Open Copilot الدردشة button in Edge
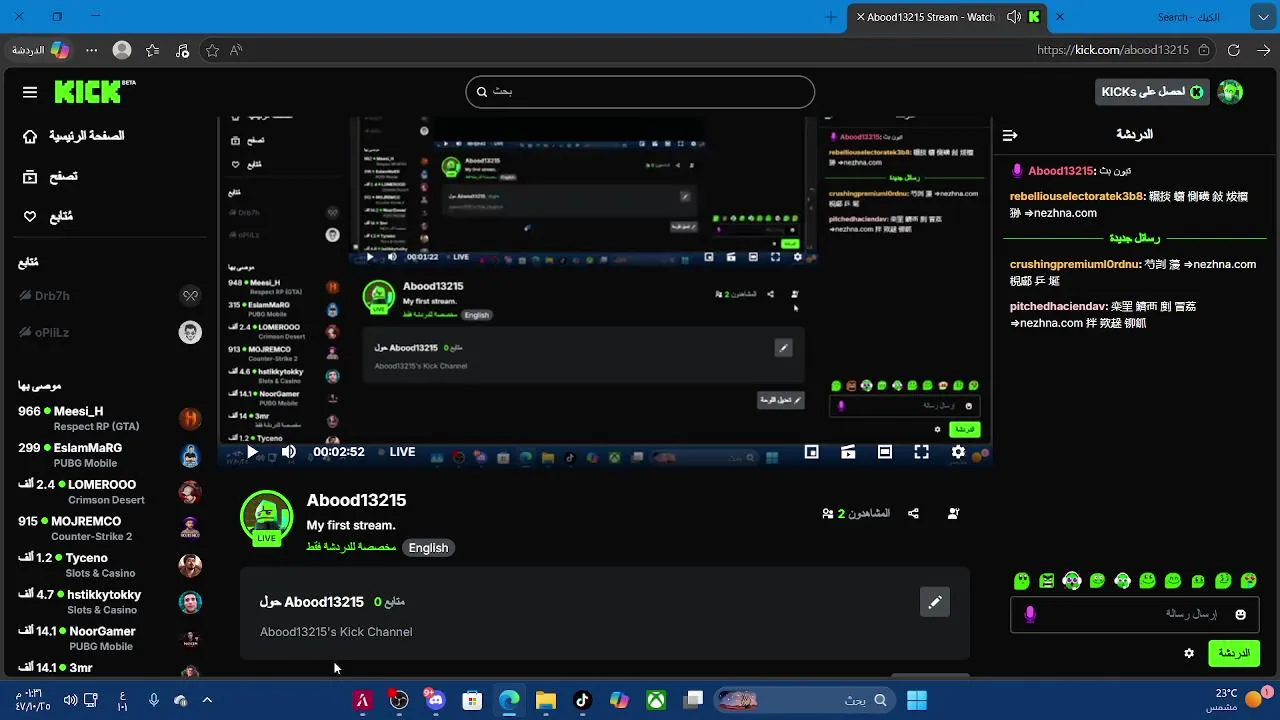The height and width of the screenshot is (720, 1280). coord(41,50)
